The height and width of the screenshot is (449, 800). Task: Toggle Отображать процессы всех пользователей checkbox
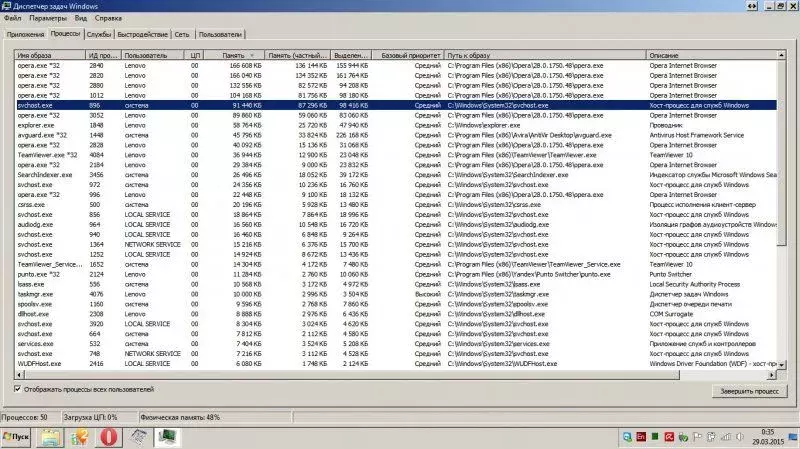(18, 389)
